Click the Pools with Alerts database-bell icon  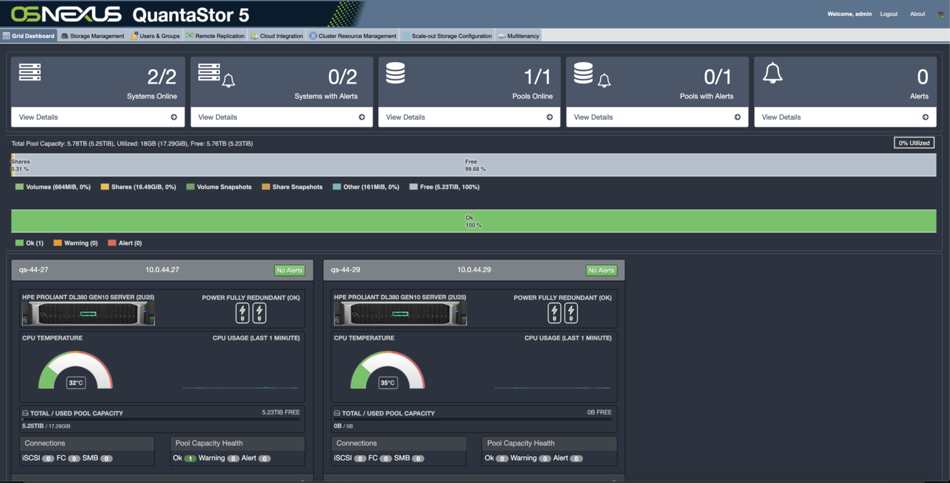(x=592, y=75)
